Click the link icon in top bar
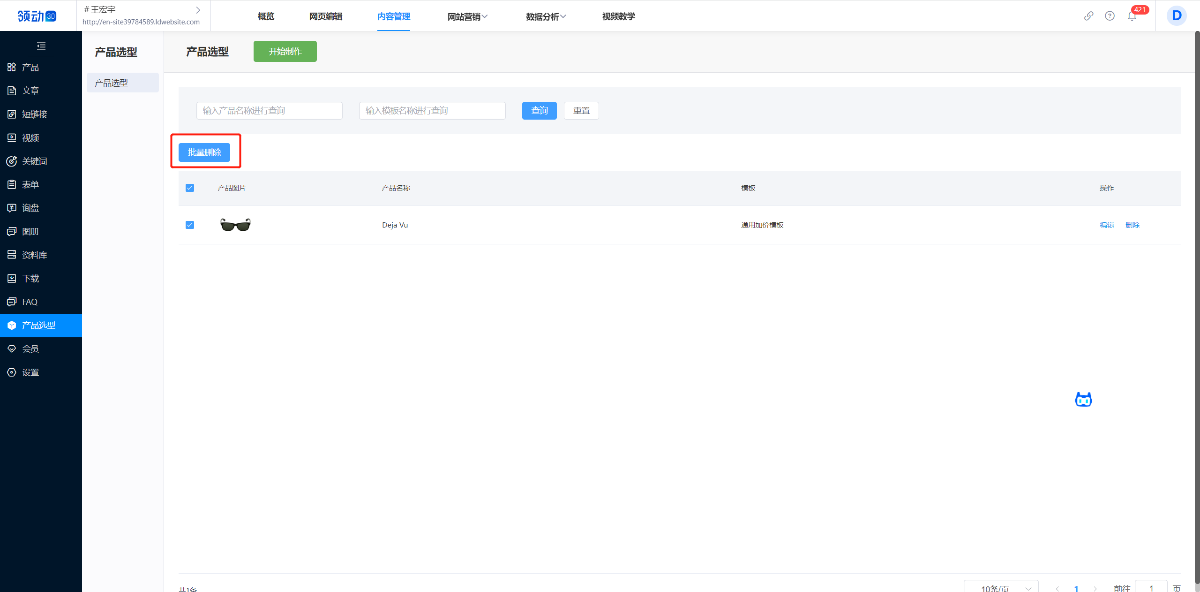The width and height of the screenshot is (1200, 592). click(x=1089, y=16)
